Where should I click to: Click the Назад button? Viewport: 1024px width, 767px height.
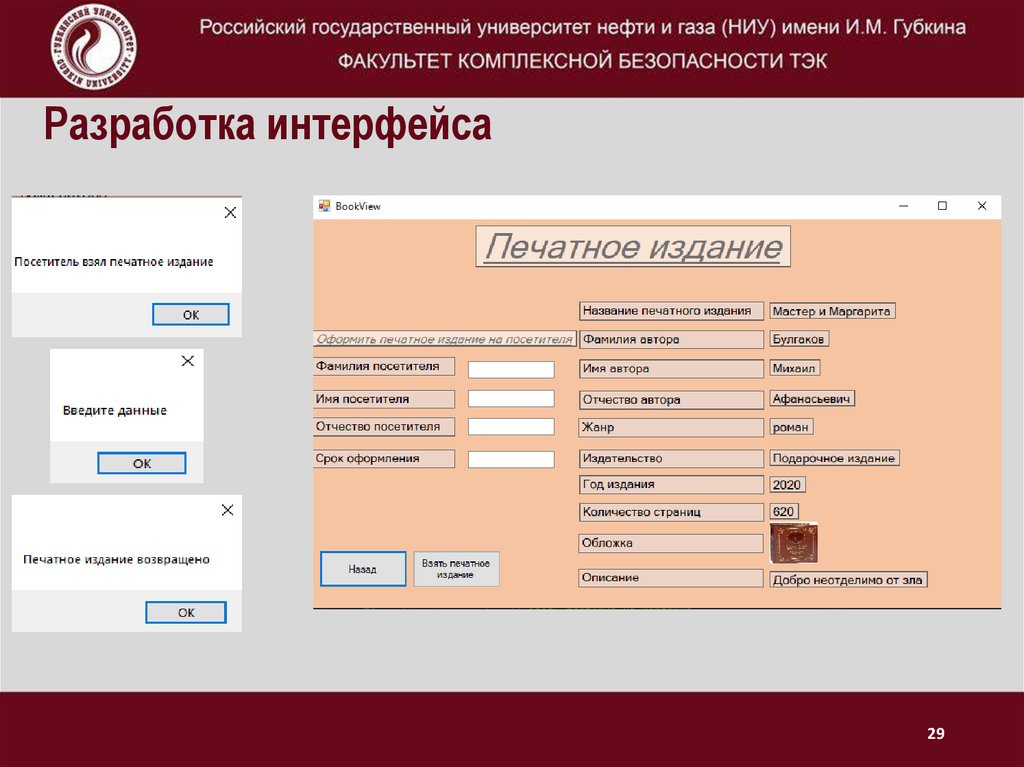pos(362,568)
